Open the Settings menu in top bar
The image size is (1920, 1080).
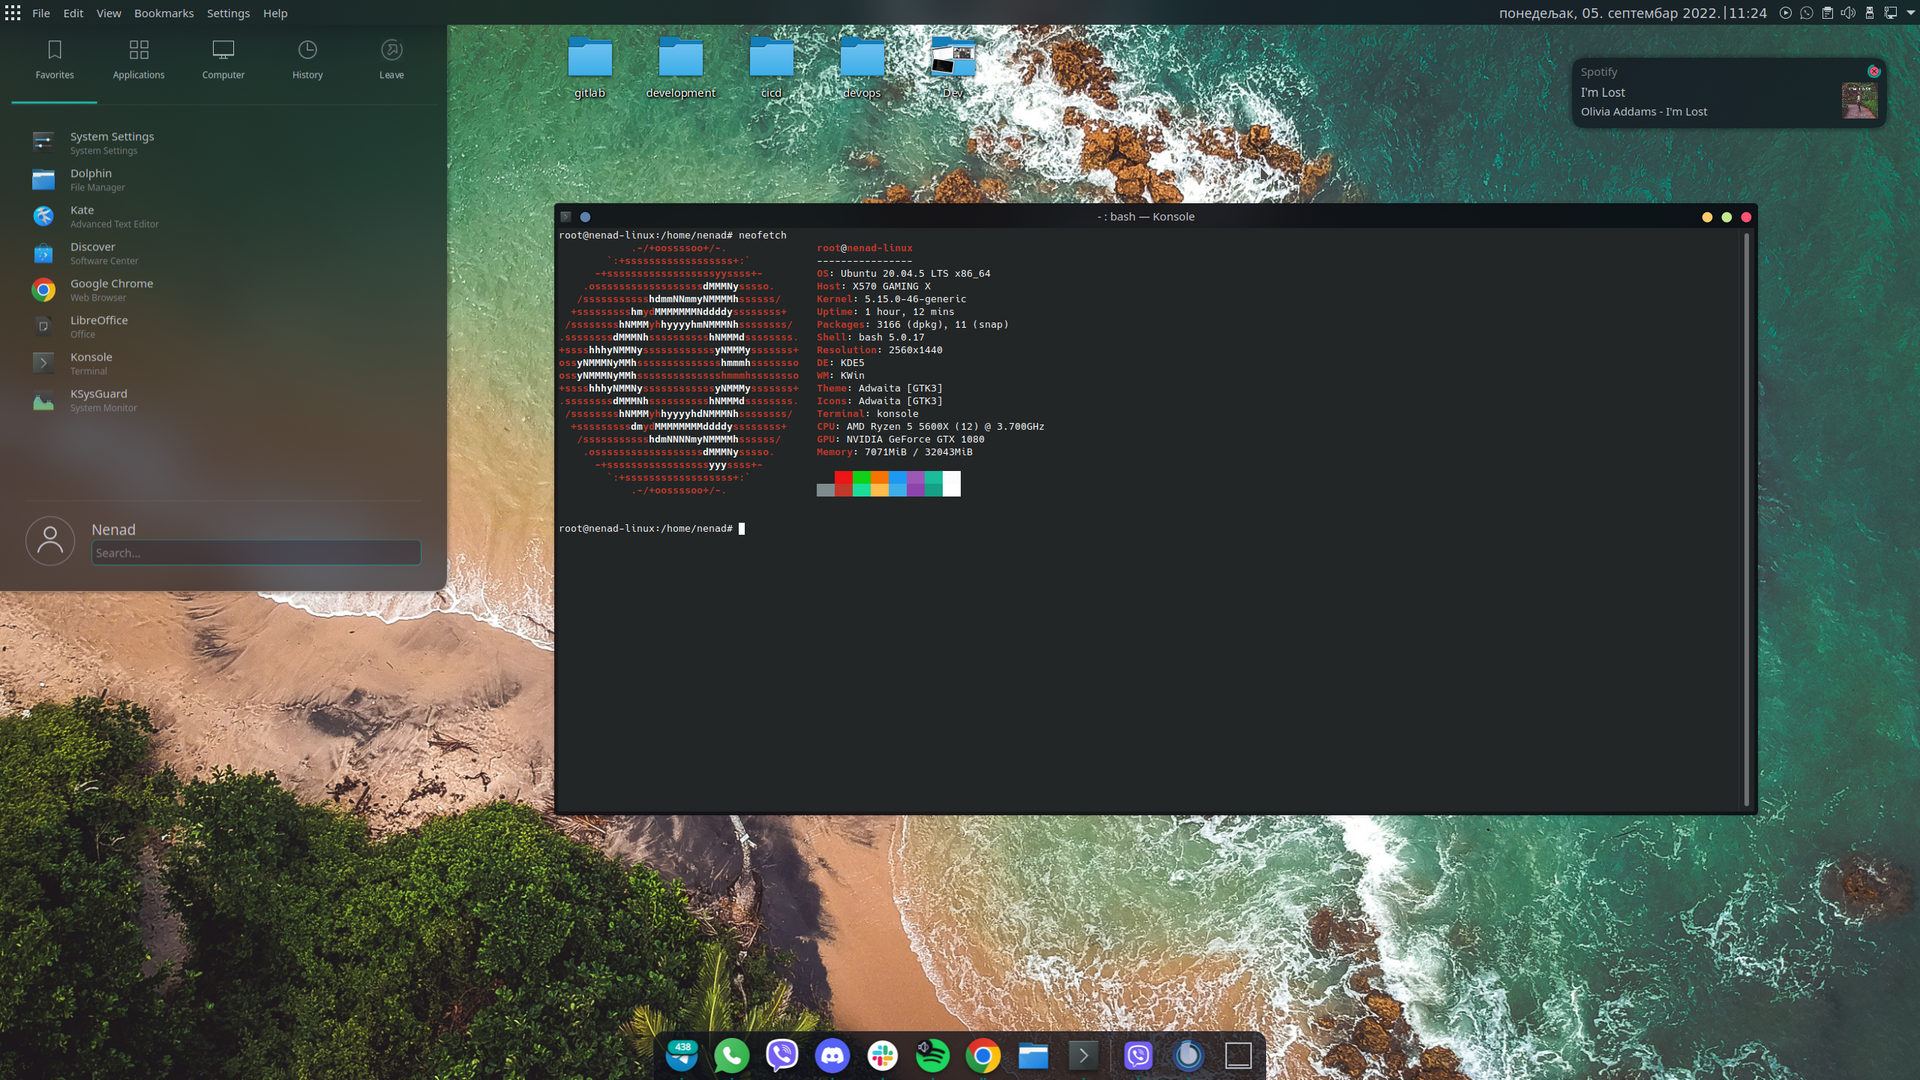[x=228, y=13]
